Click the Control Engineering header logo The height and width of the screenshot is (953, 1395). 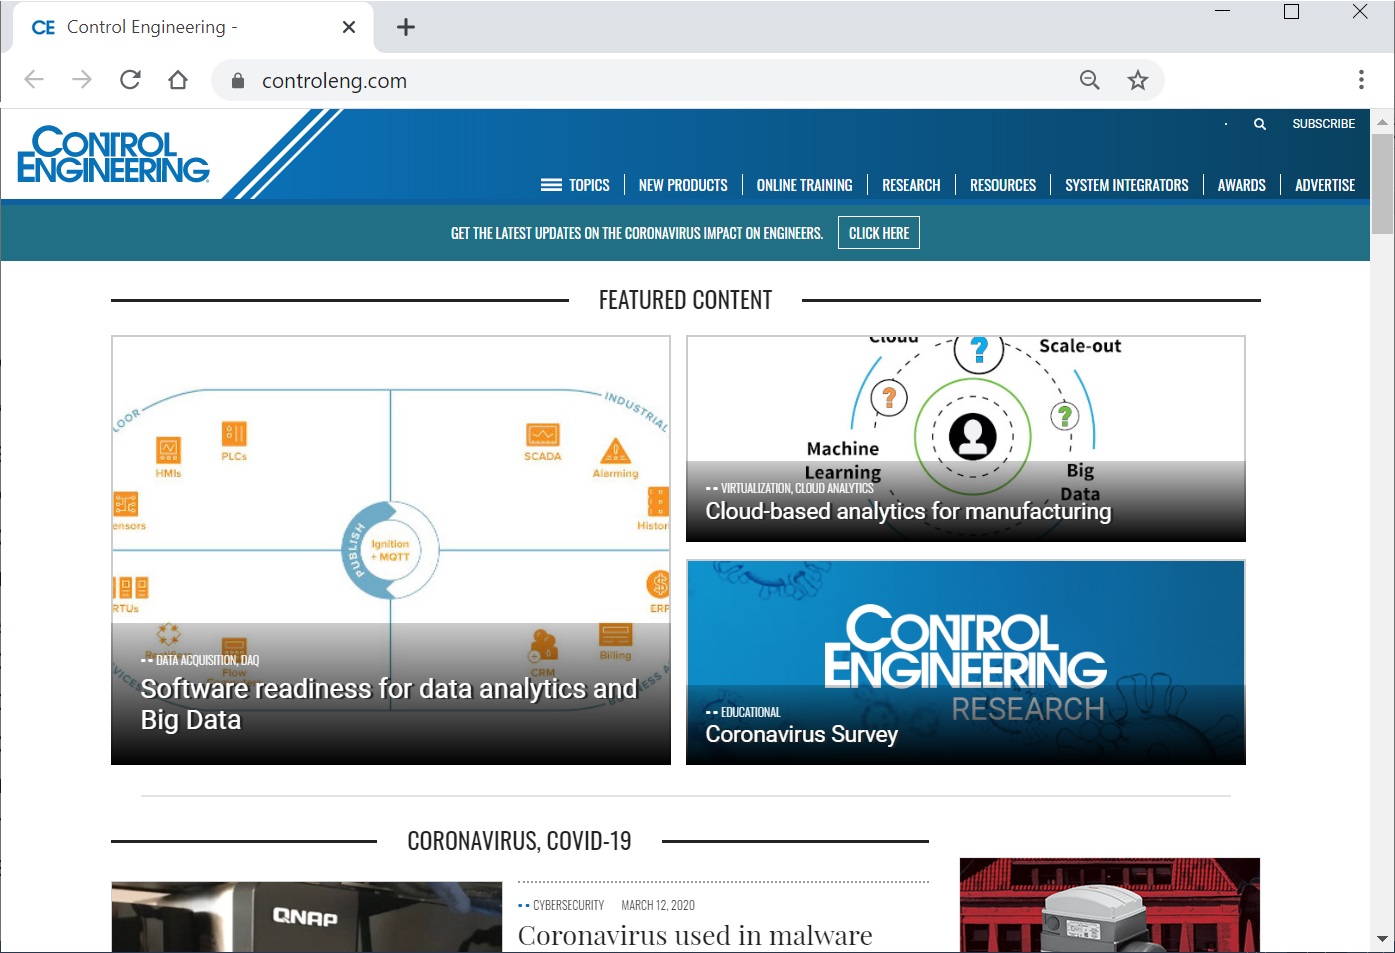pos(113,155)
